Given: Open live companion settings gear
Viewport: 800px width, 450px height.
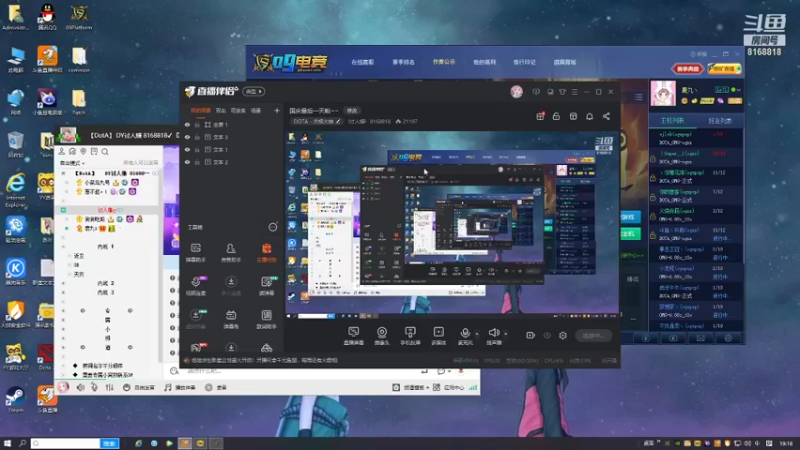Looking at the screenshot, I should (563, 335).
